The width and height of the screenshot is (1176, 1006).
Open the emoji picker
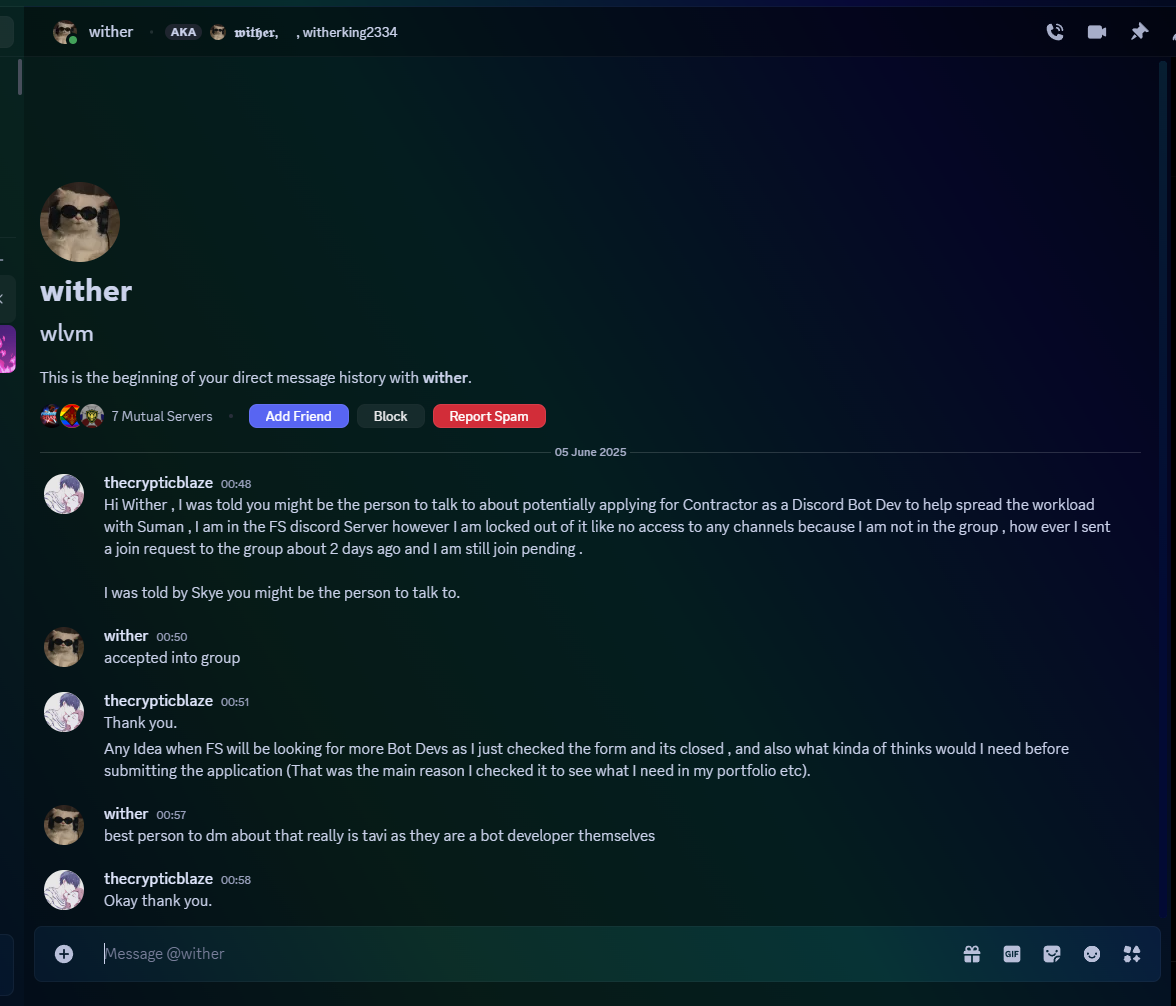[x=1092, y=953]
